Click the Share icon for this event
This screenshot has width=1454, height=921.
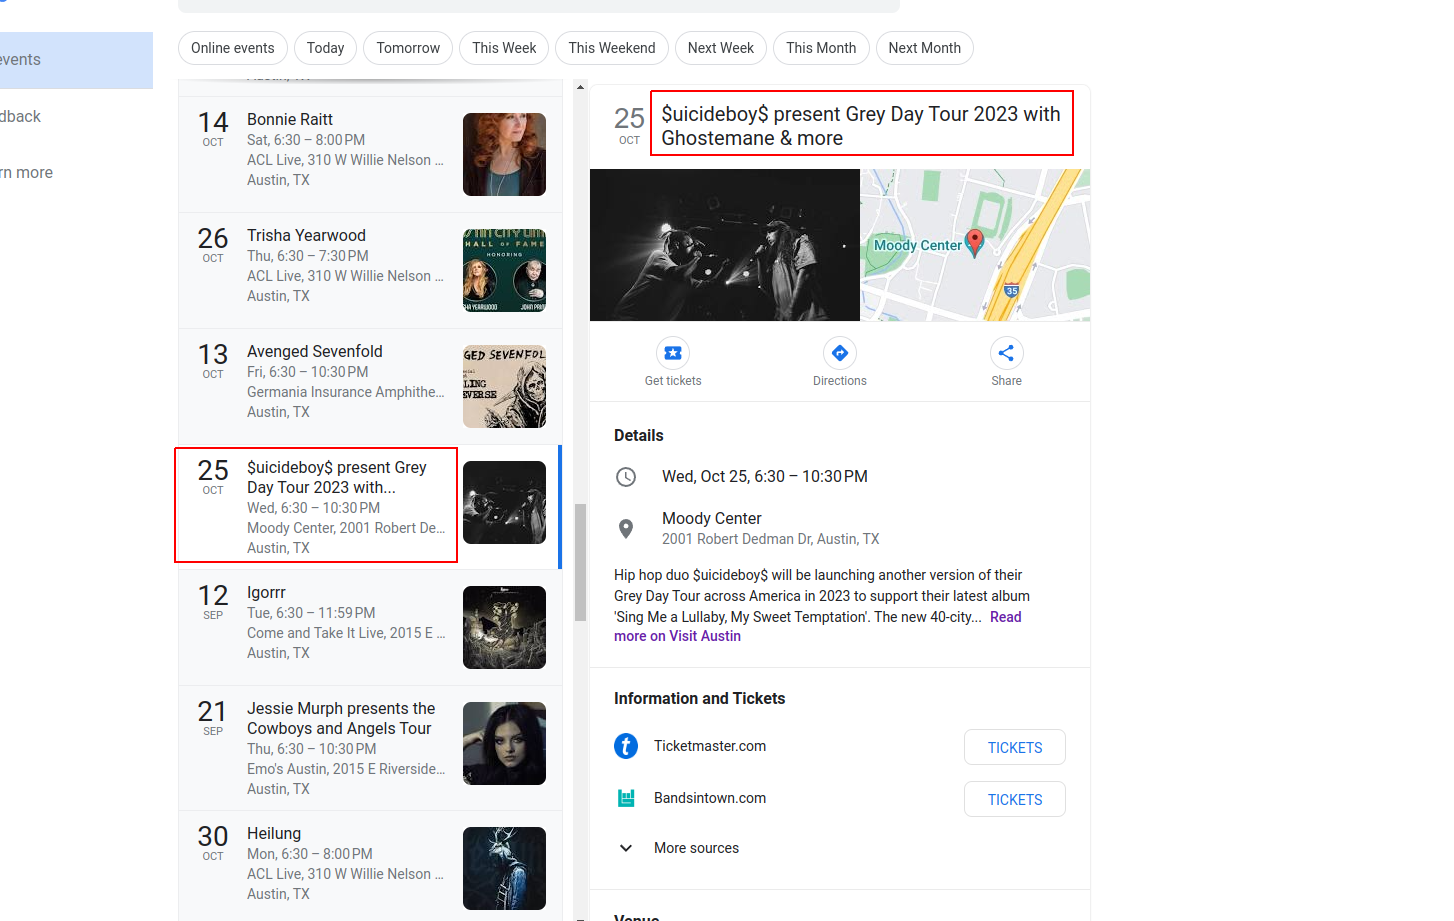(1006, 353)
